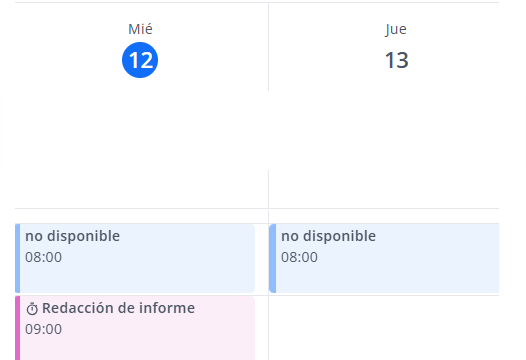Create event in empty Thursday 09:00 slot
Screen dimensions: 526x360
(384, 328)
